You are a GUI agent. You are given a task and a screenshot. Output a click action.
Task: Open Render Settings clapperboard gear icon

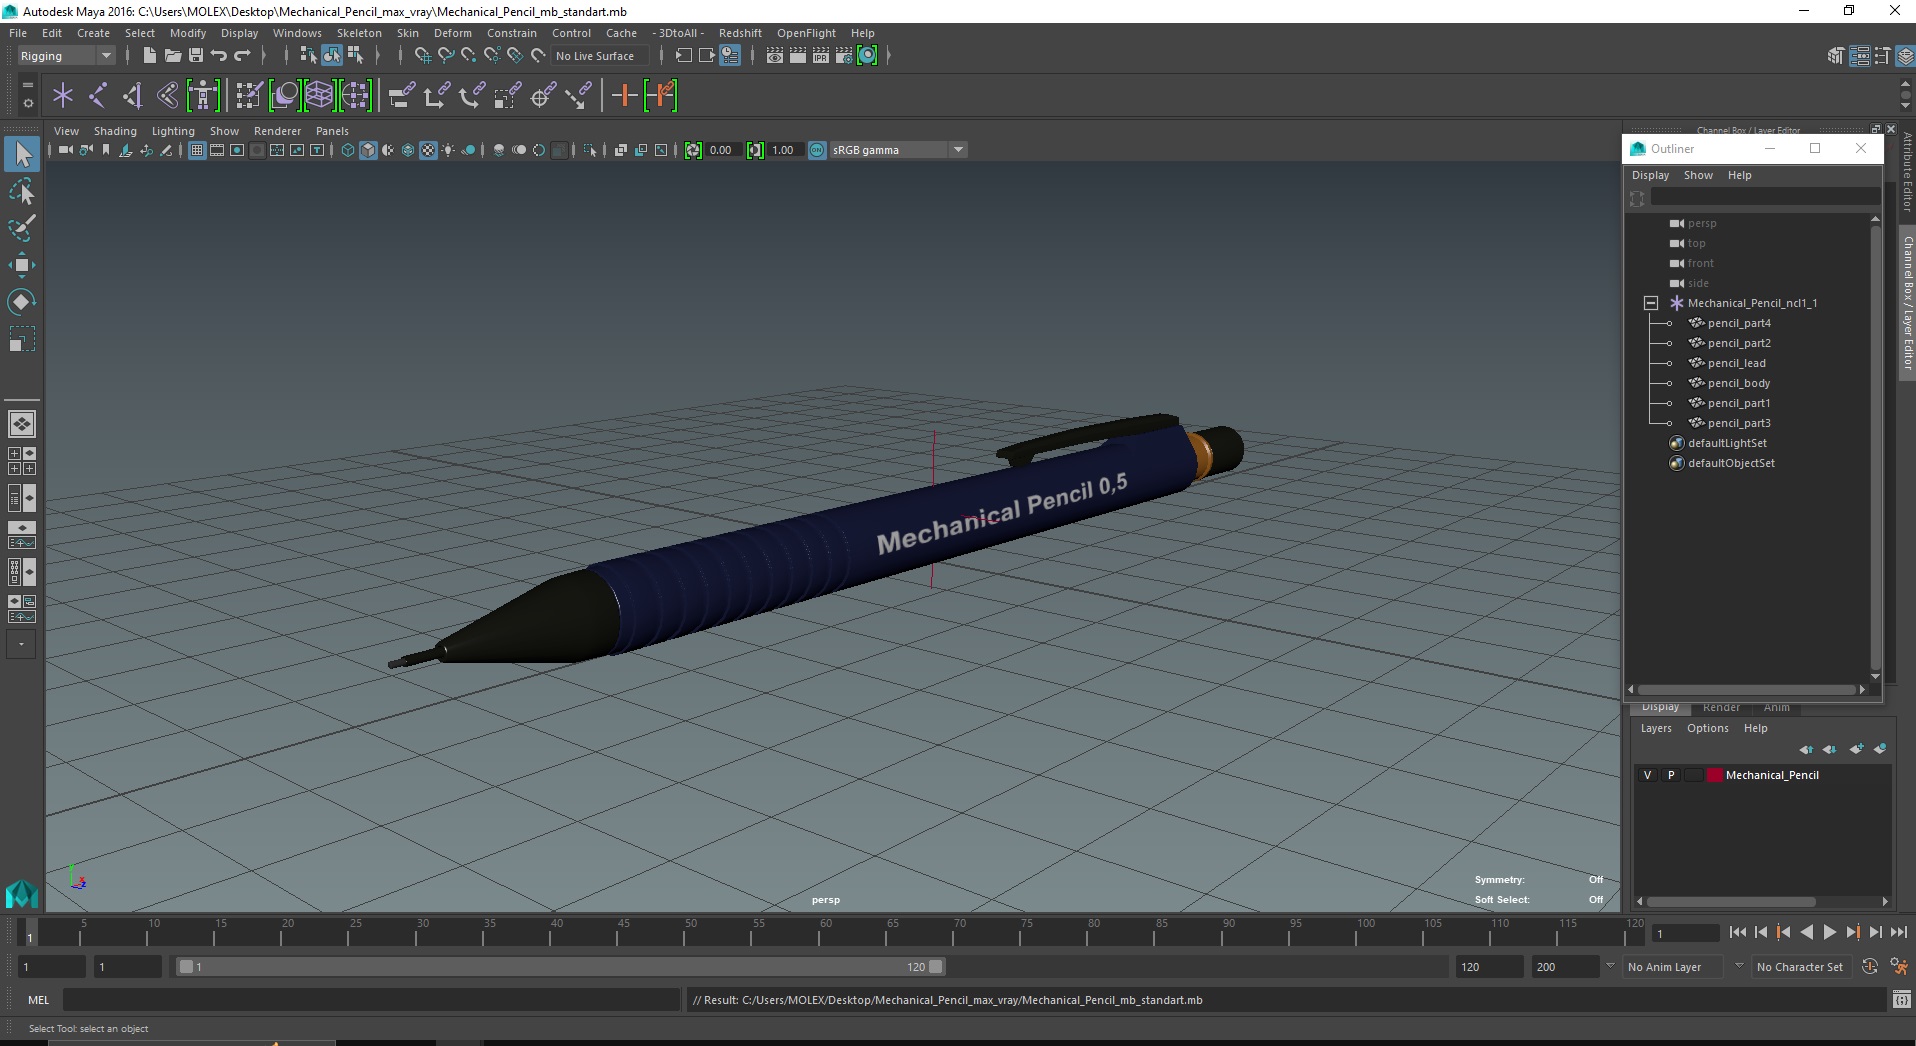(844, 56)
